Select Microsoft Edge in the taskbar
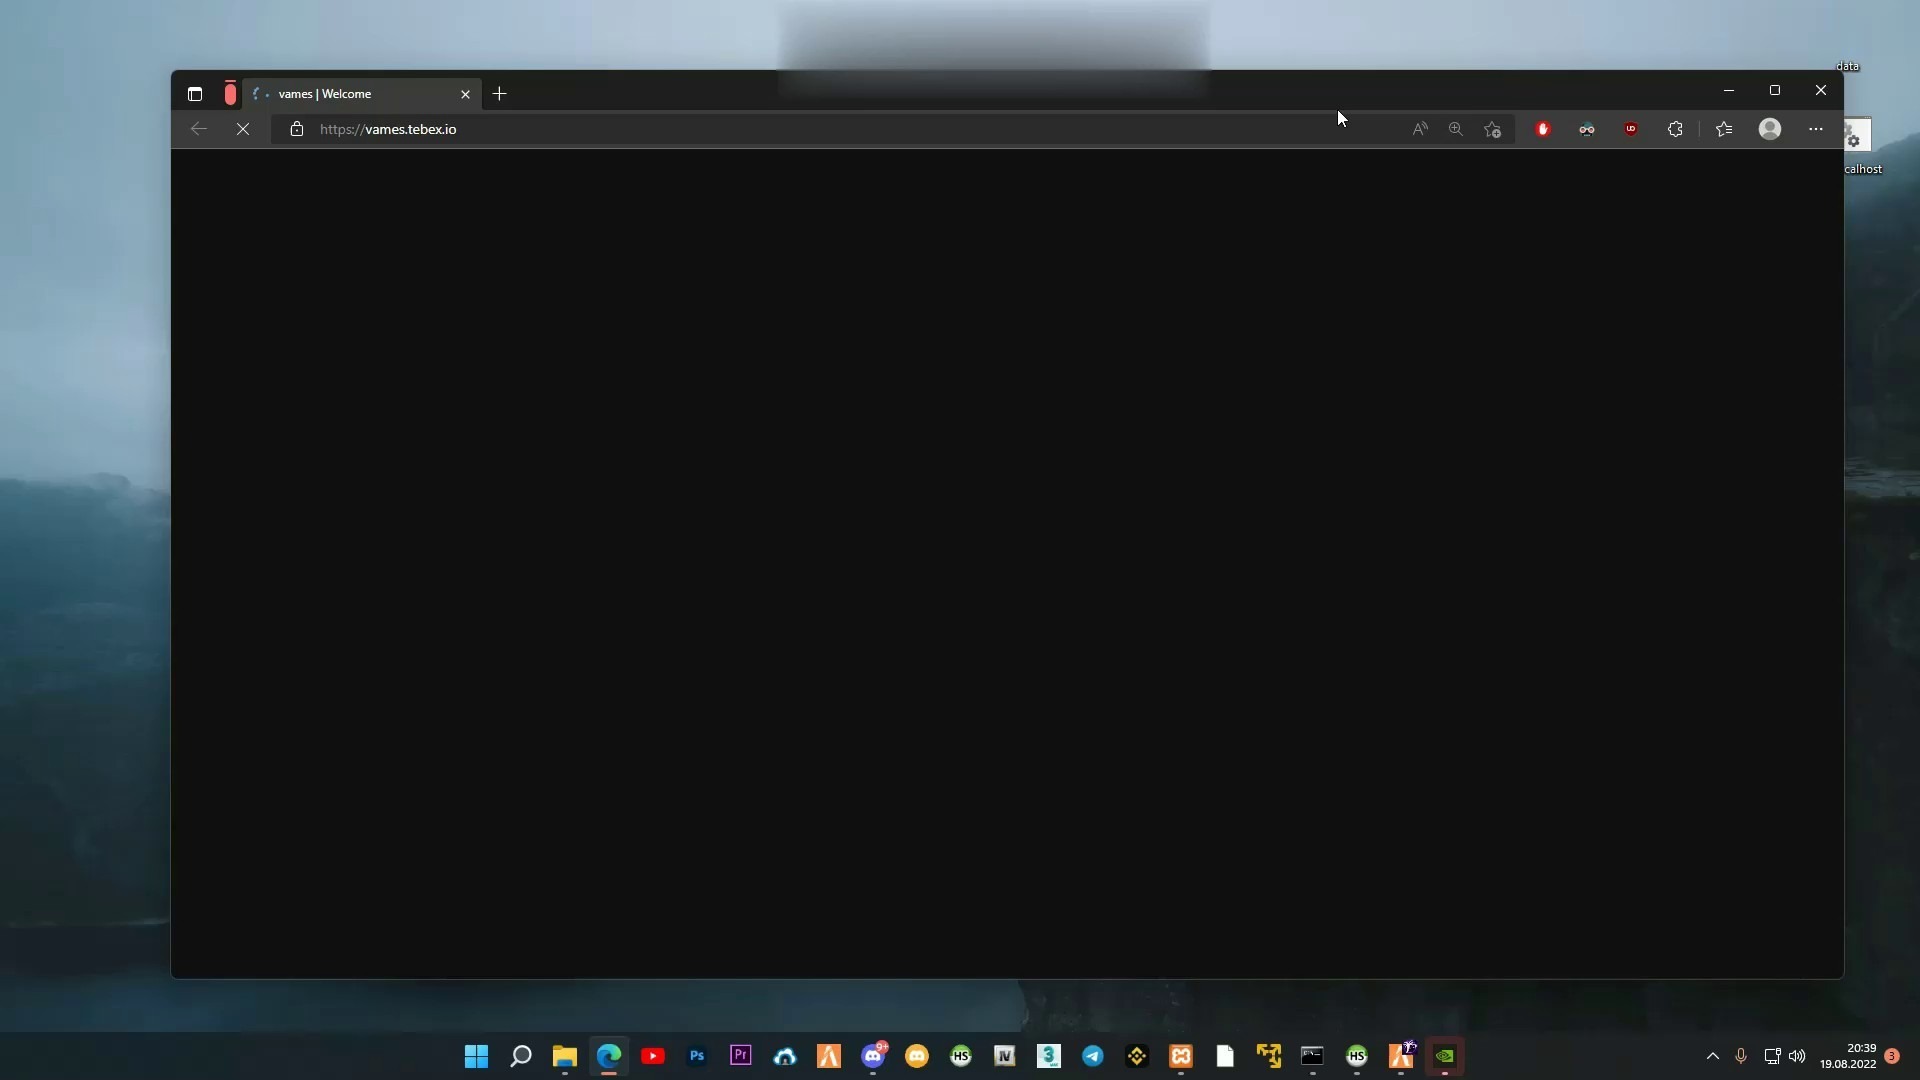This screenshot has height=1080, width=1920. tap(609, 1056)
